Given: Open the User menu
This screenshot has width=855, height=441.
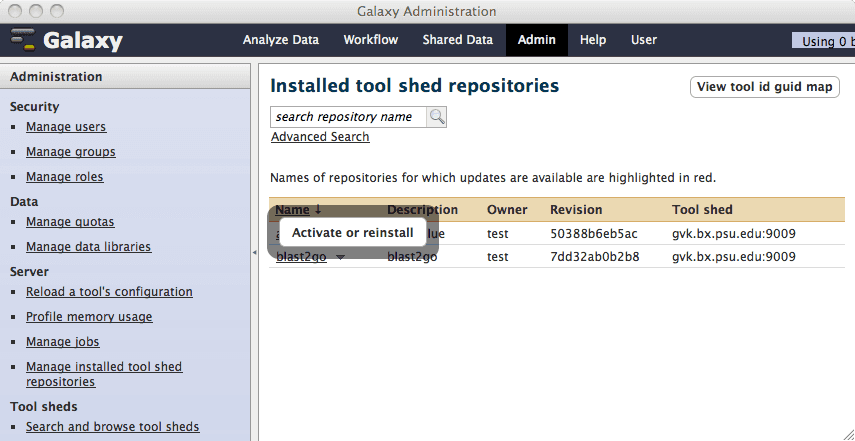Looking at the screenshot, I should [x=644, y=40].
